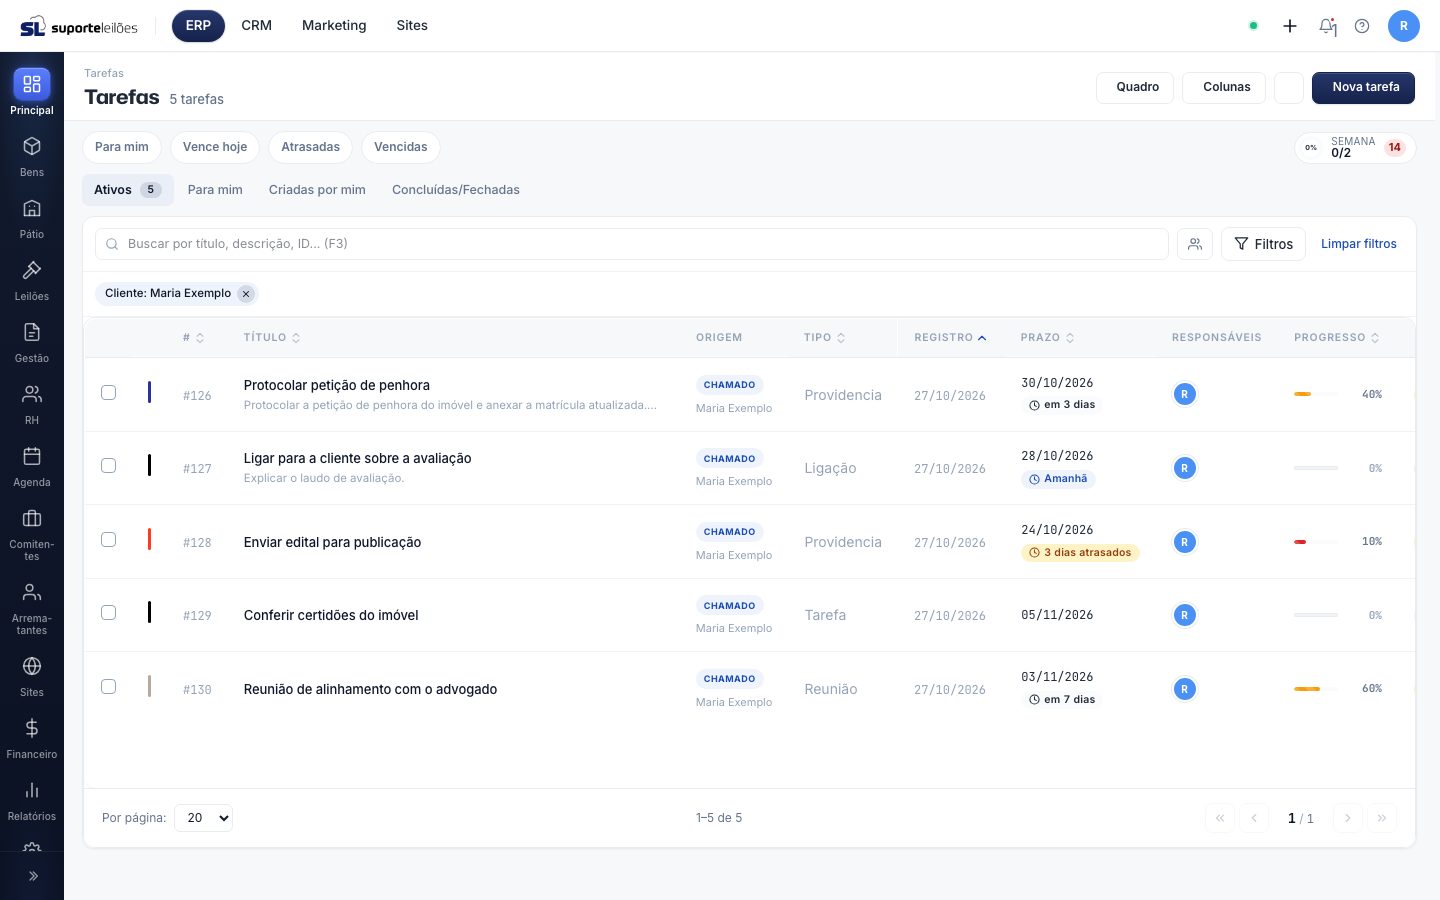Switch to the CRM module
Image resolution: width=1440 pixels, height=900 pixels.
pos(257,26)
